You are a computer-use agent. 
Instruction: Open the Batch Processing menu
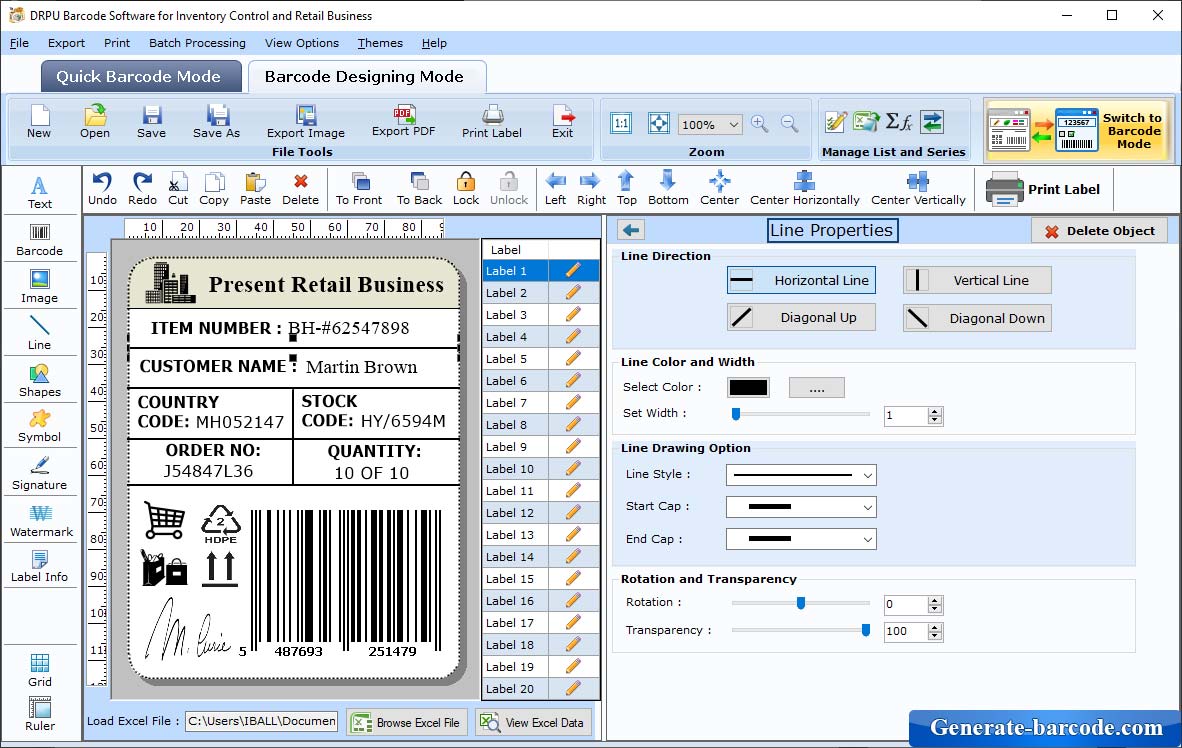[x=198, y=43]
